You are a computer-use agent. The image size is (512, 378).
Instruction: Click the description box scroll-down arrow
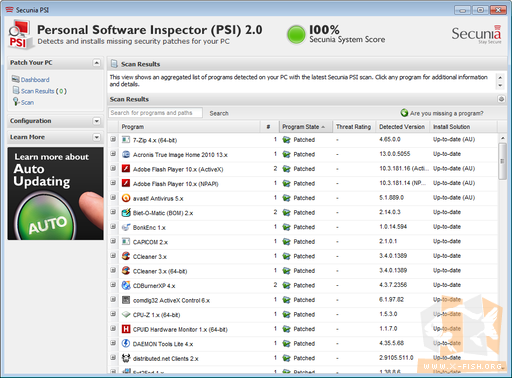coord(500,86)
